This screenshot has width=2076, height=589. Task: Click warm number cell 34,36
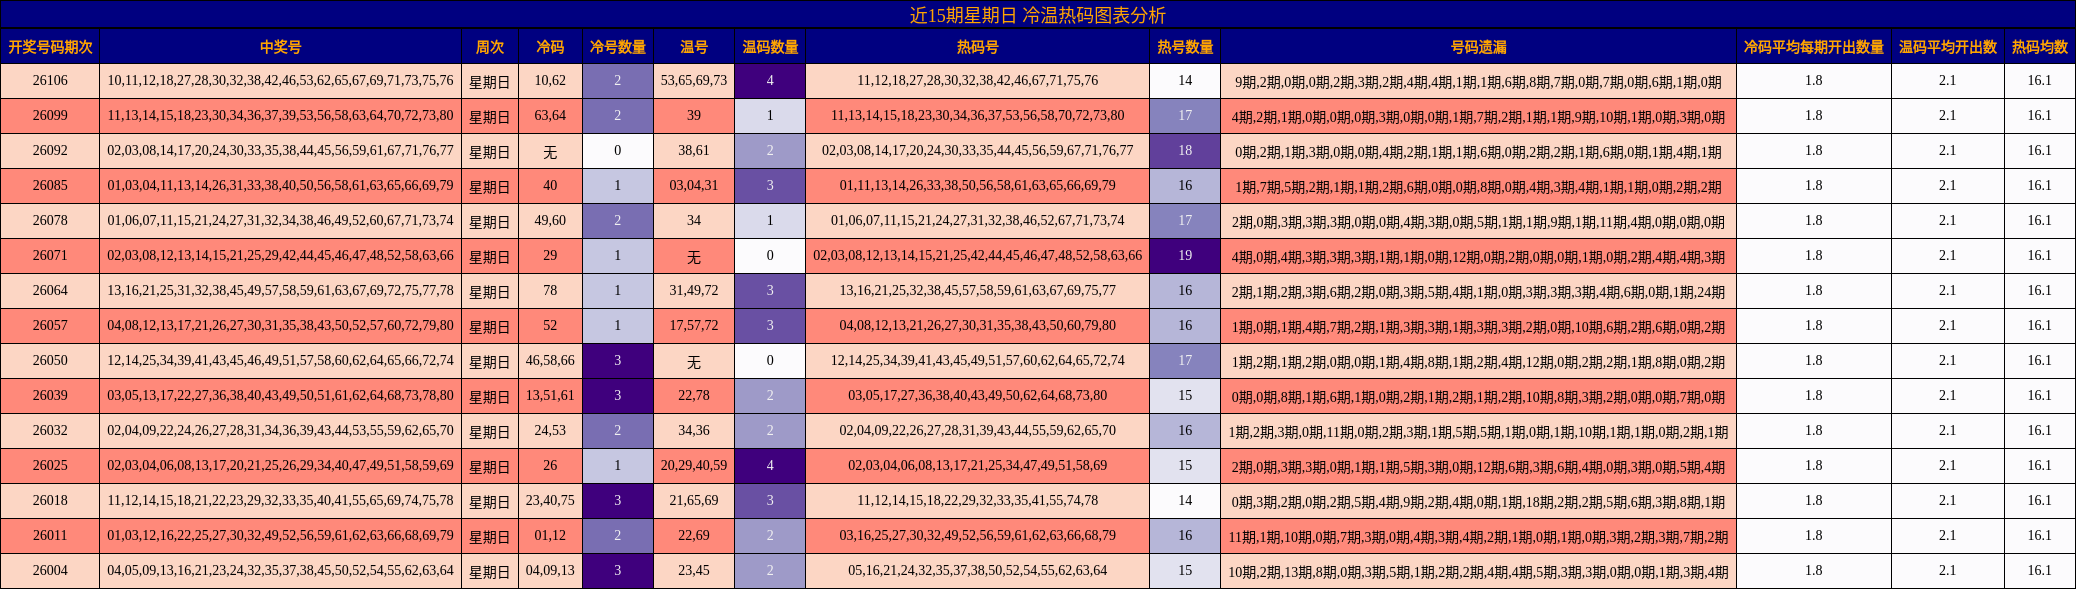click(694, 431)
